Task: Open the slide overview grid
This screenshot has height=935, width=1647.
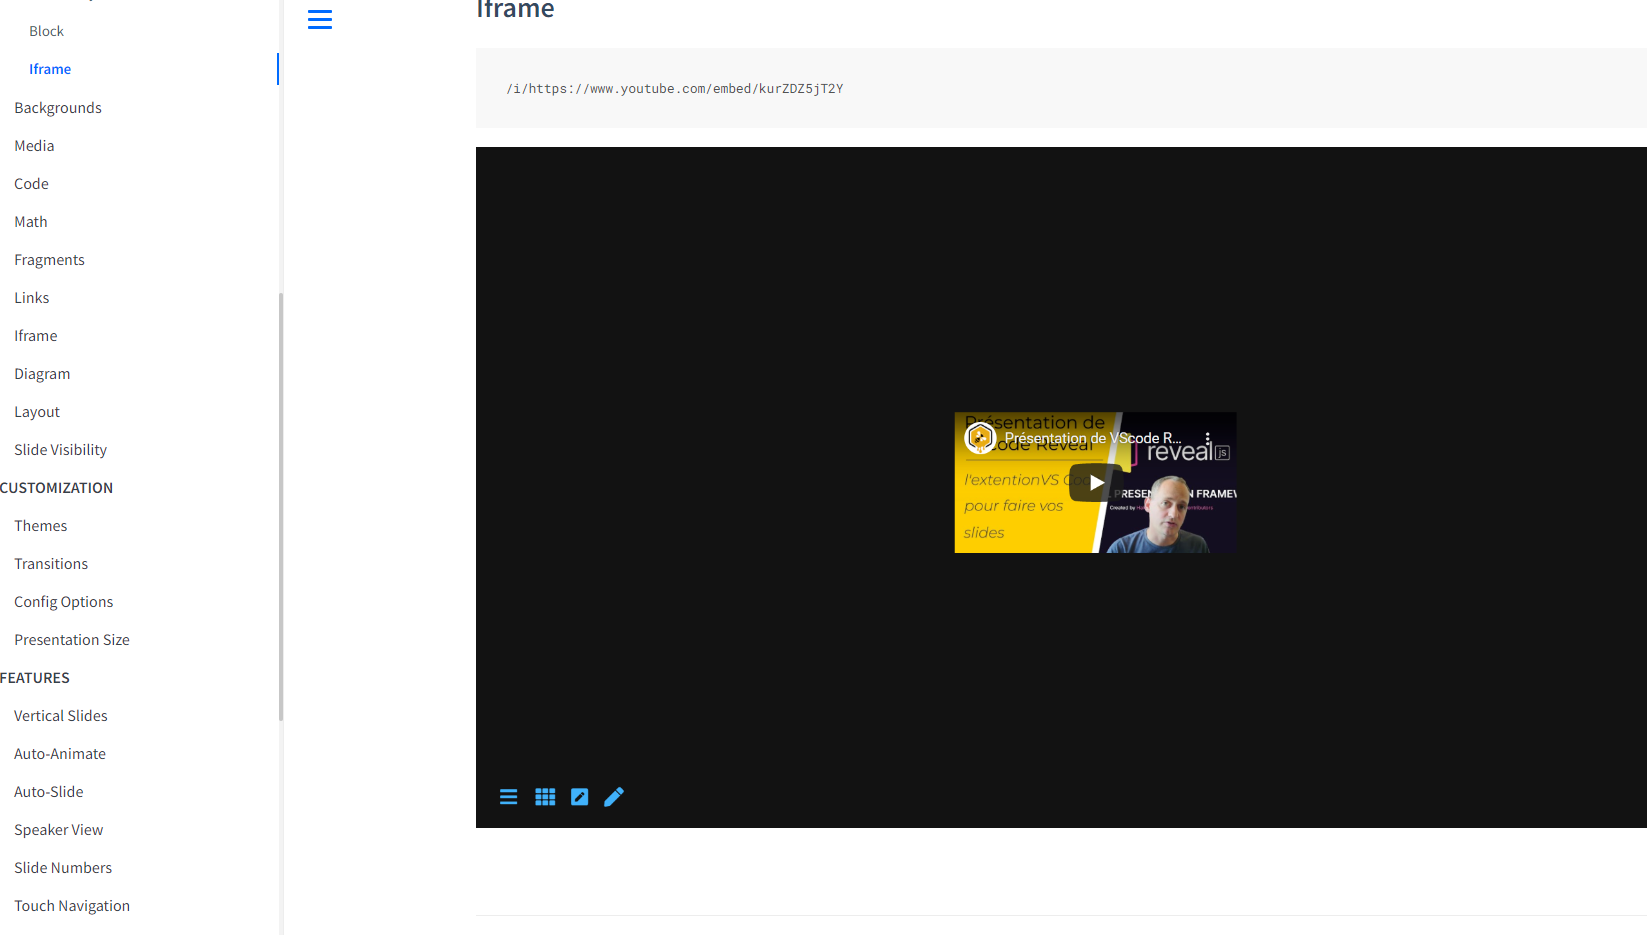Action: tap(545, 797)
